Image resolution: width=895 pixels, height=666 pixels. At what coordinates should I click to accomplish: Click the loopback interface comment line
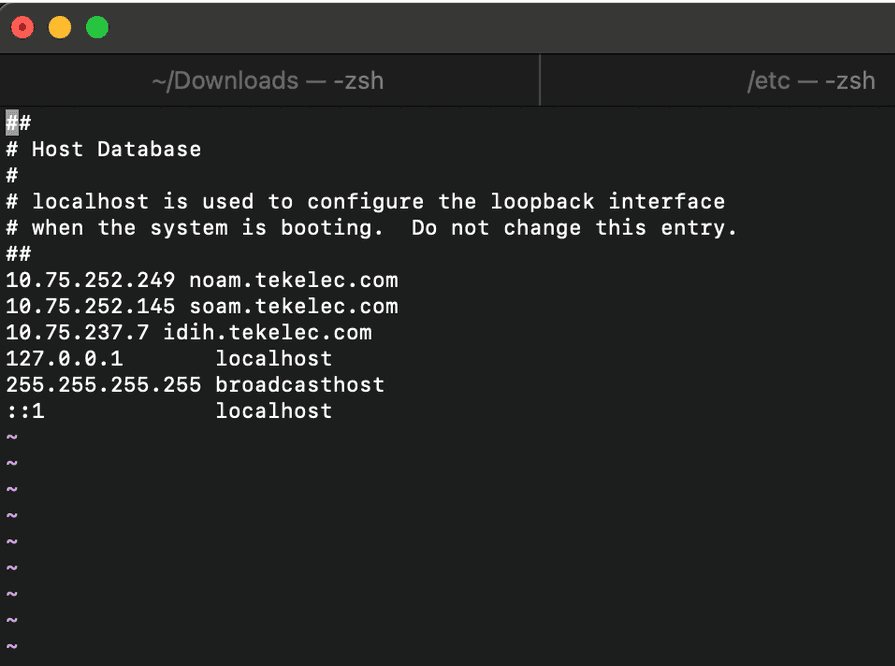tap(360, 201)
